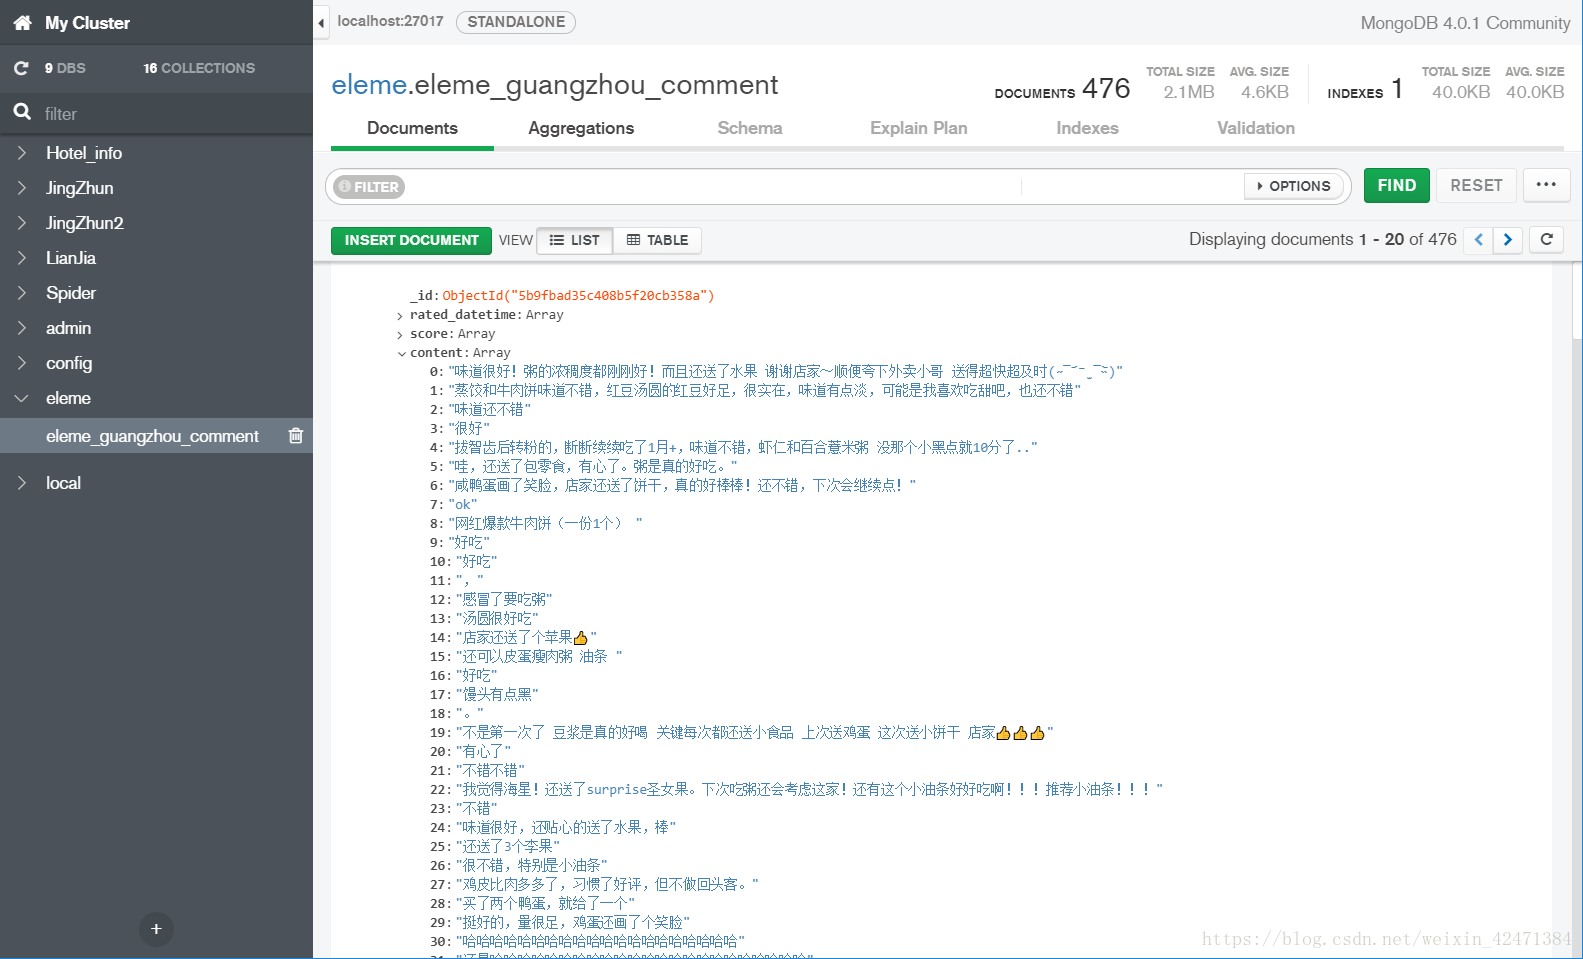
Task: Click INSERT DOCUMENT button
Action: pos(411,240)
